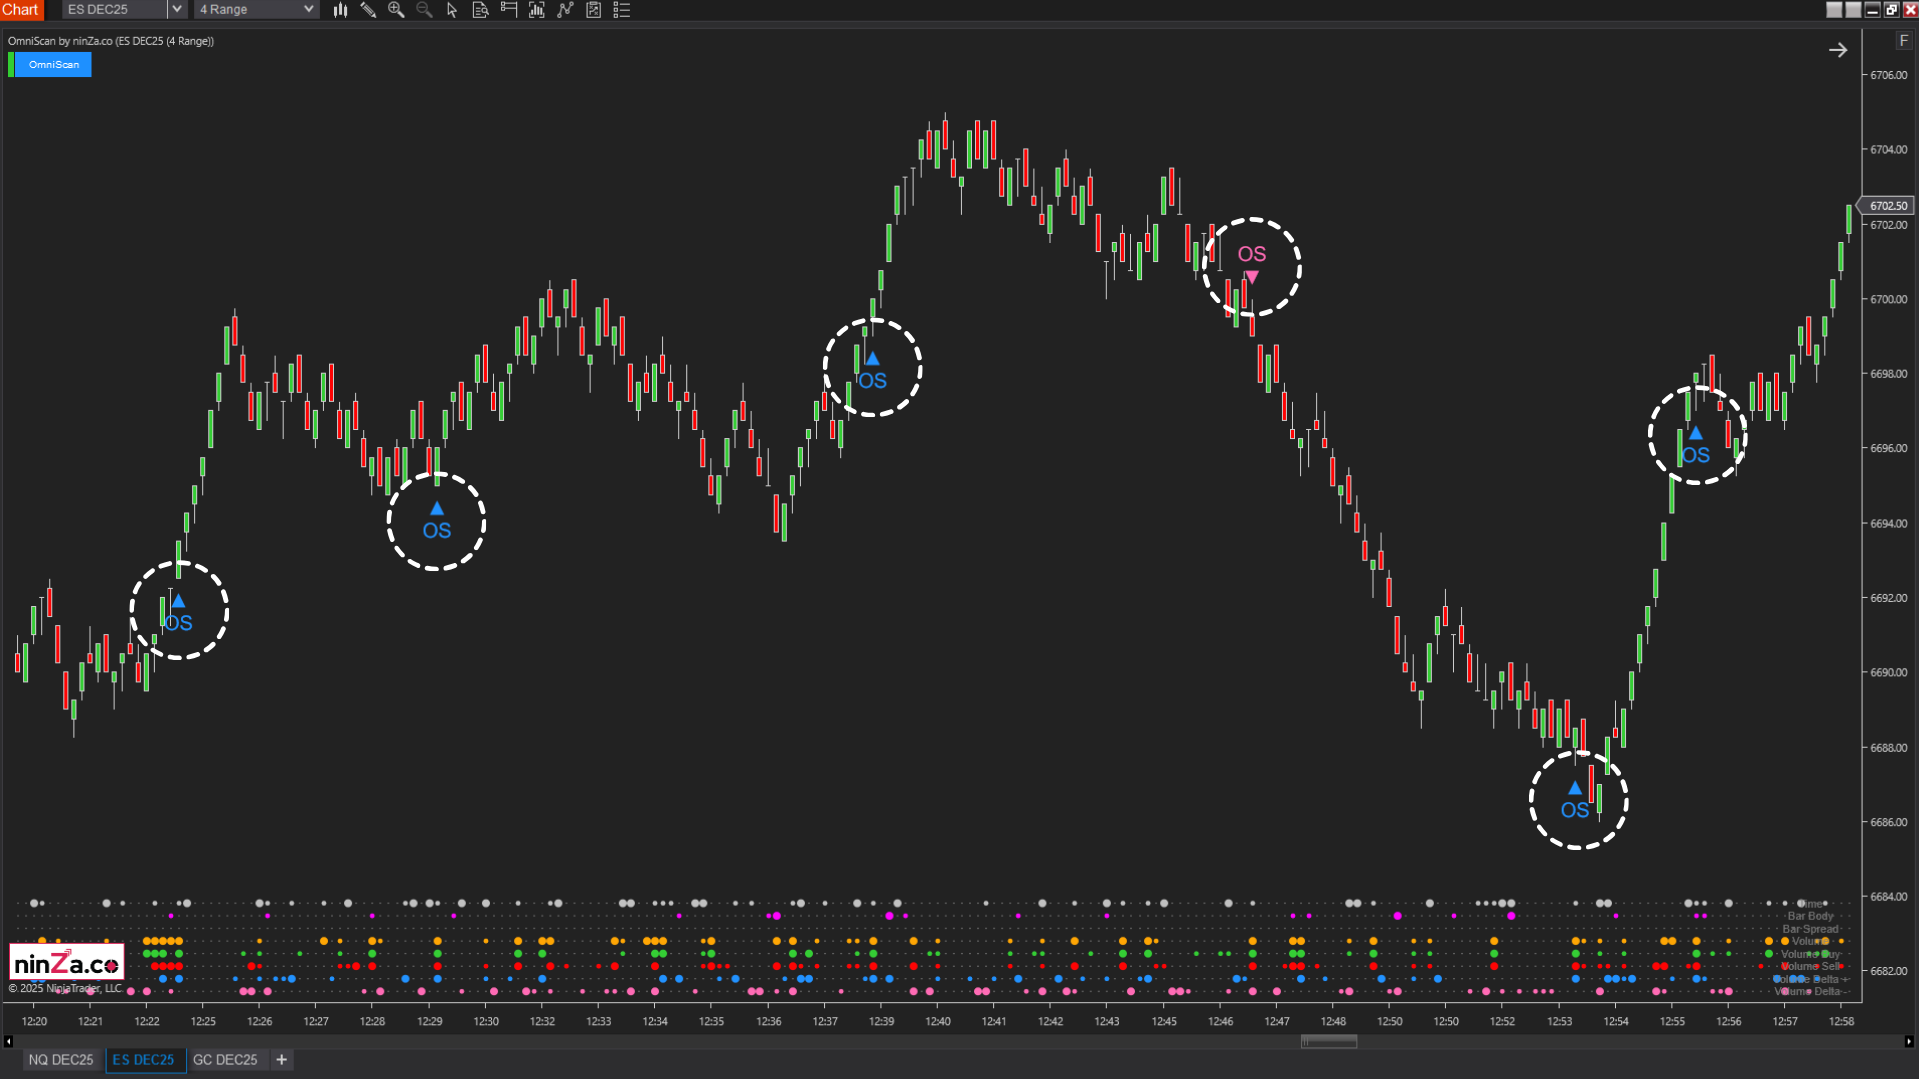Click the Zoom In magnifier icon

pos(396,10)
